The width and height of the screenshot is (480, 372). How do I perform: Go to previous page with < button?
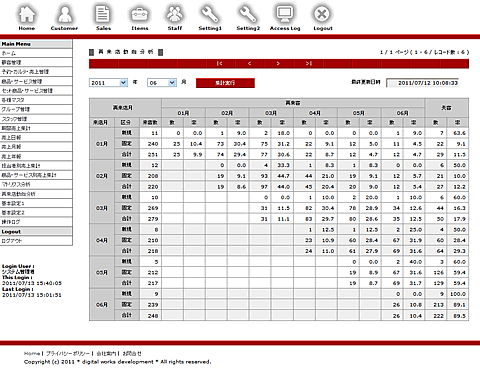pos(249,63)
